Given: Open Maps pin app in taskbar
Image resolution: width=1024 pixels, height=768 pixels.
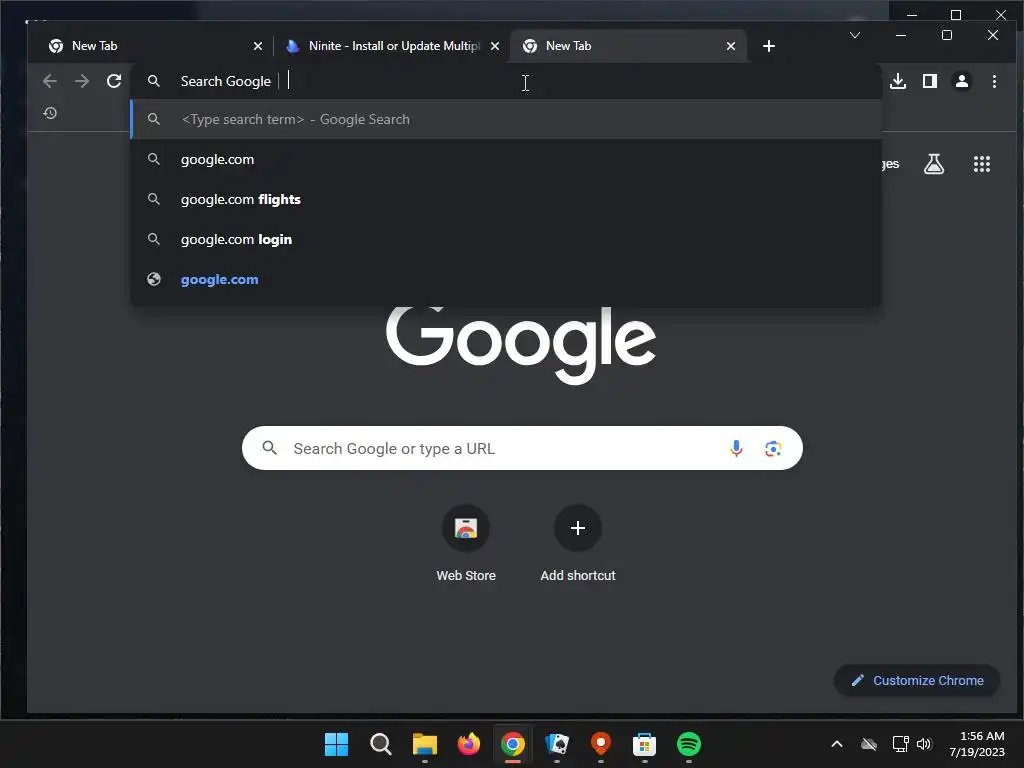Looking at the screenshot, I should pyautogui.click(x=601, y=744).
